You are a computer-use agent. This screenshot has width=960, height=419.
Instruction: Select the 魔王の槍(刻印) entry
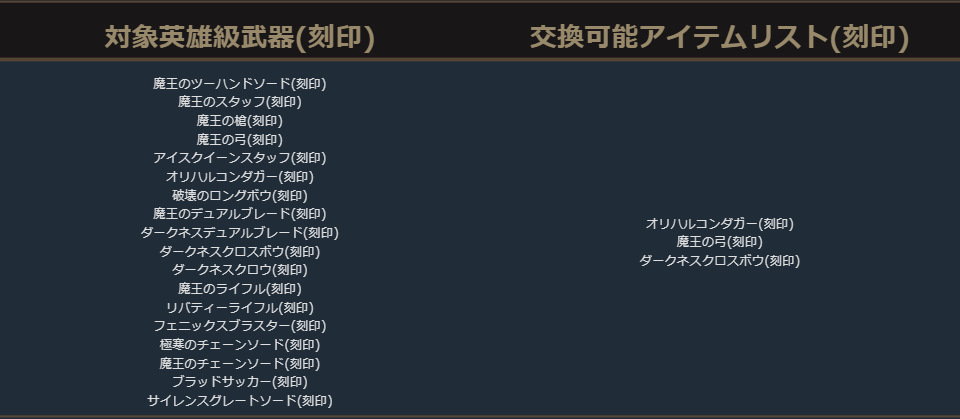pos(240,120)
